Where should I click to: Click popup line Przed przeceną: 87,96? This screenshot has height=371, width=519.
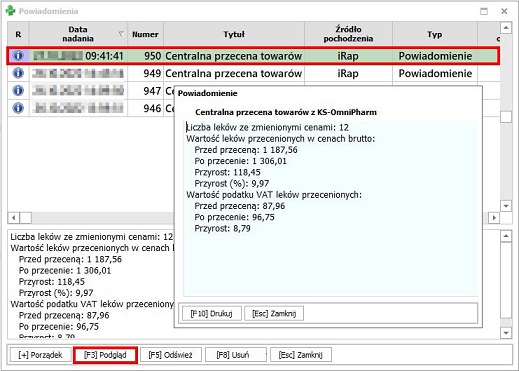click(240, 206)
